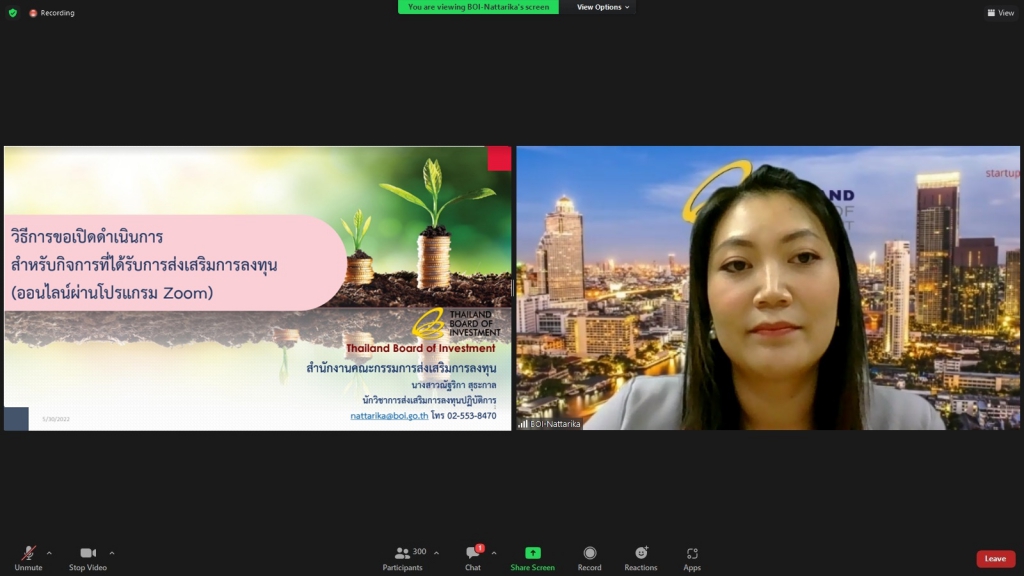Click the red Recording indicator
Screen dimensions: 1024x576
pyautogui.click(x=52, y=13)
